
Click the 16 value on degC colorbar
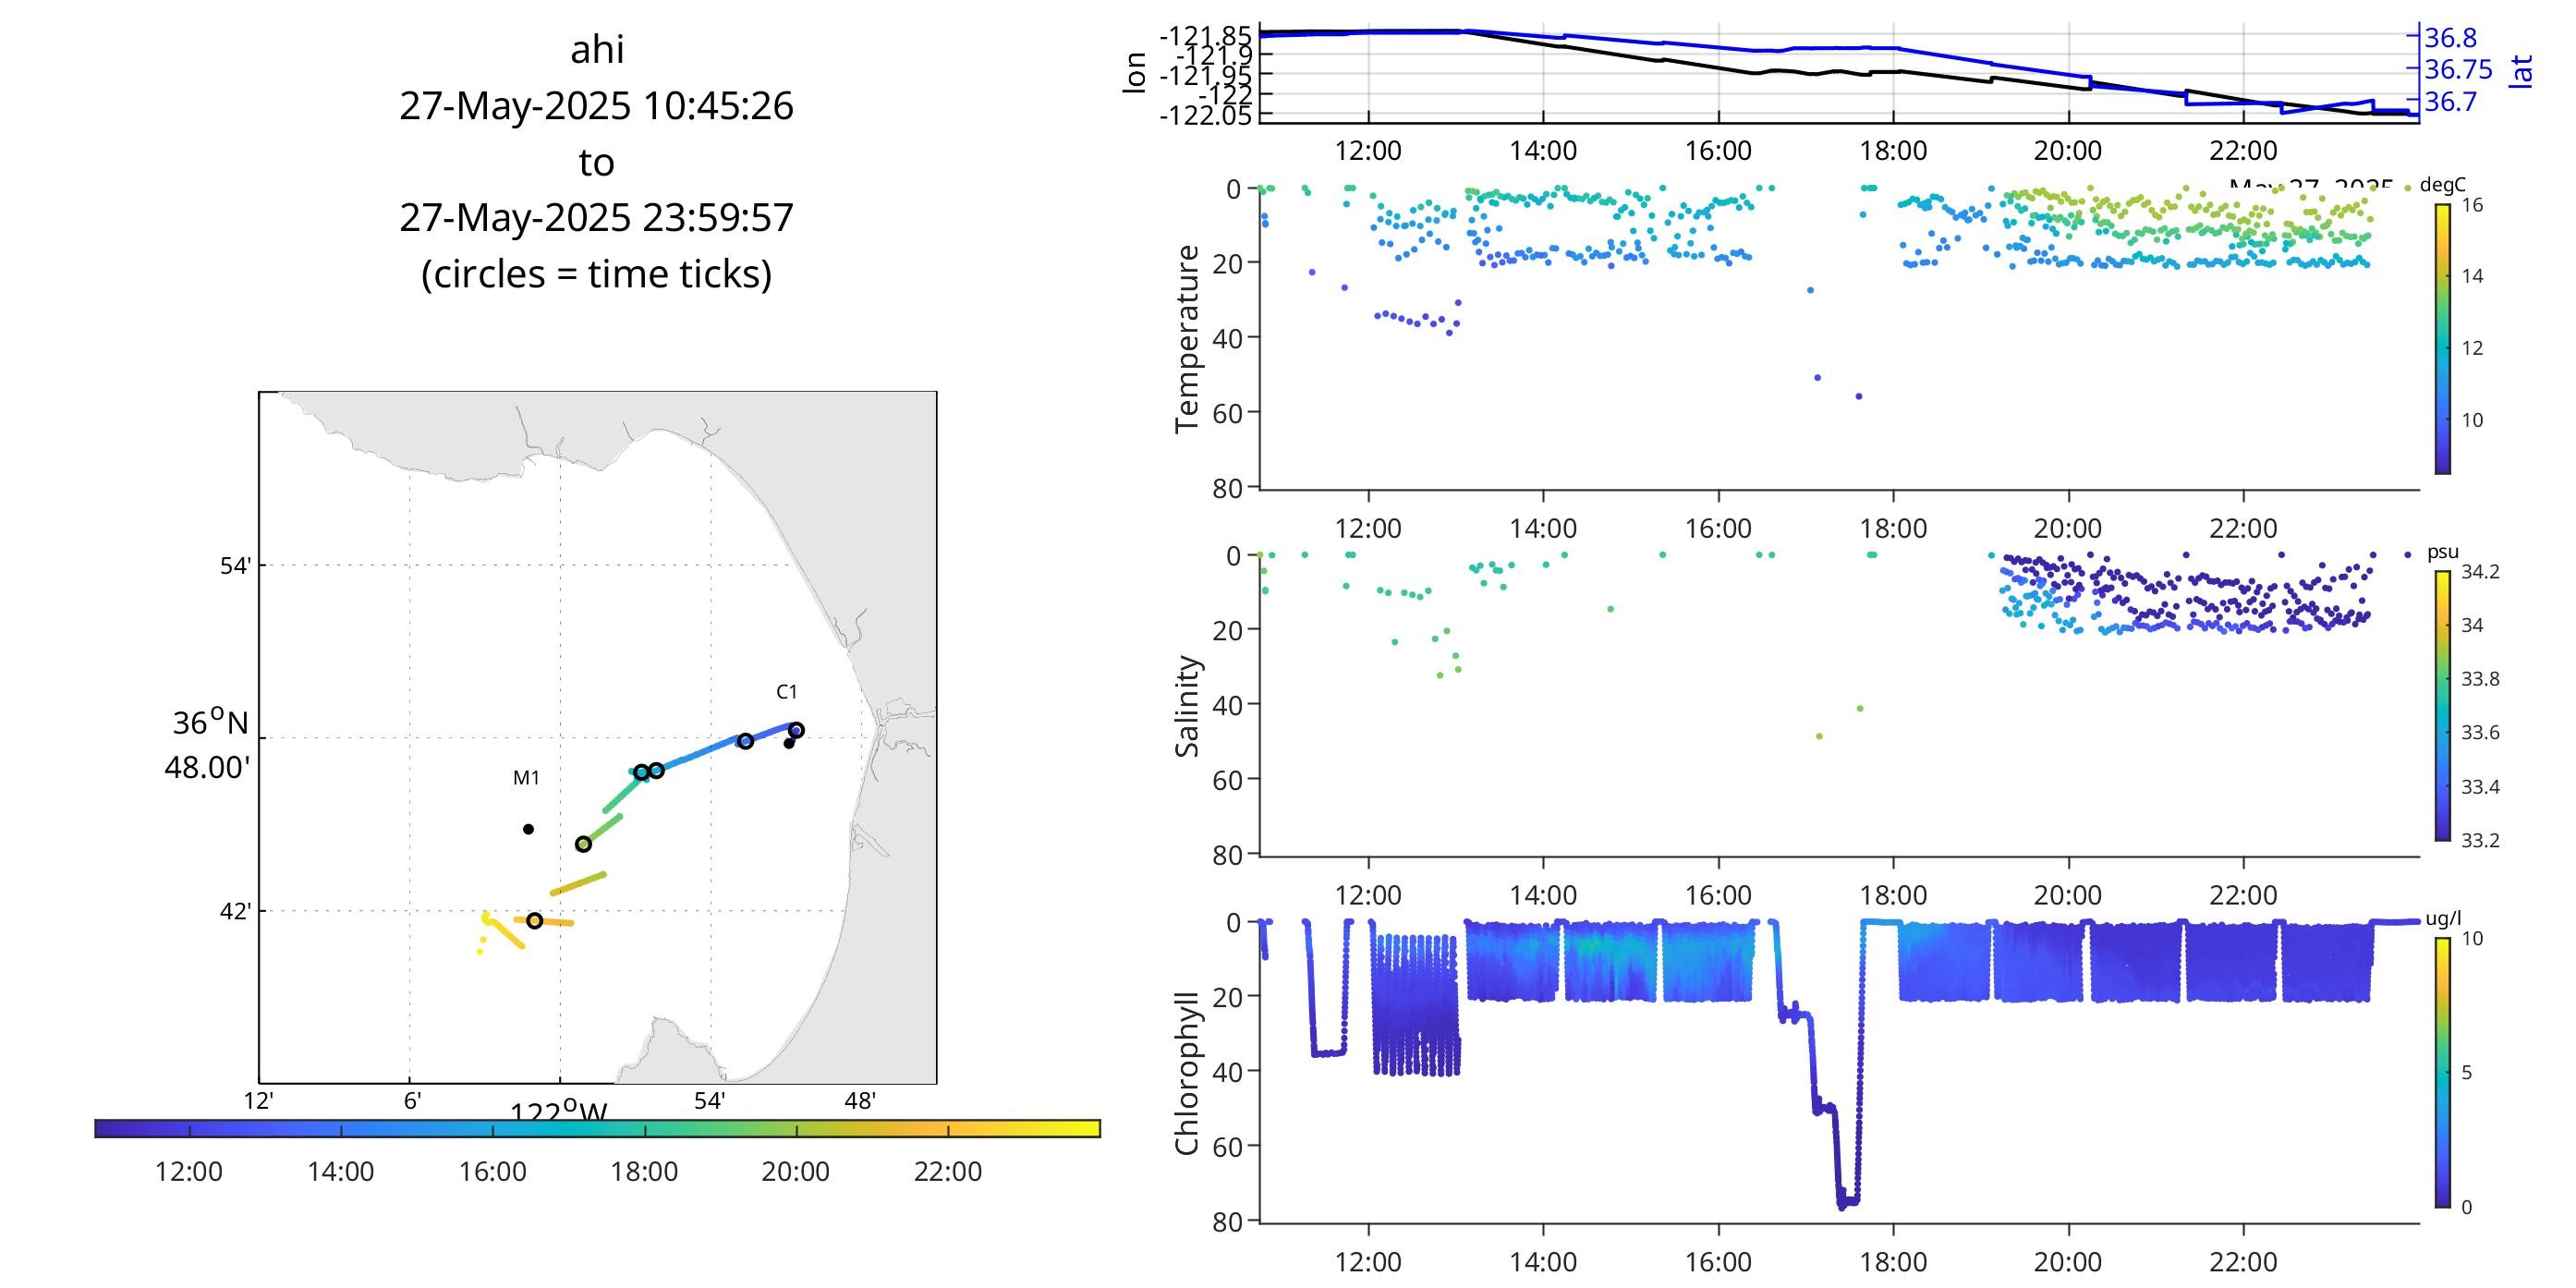(x=2472, y=205)
